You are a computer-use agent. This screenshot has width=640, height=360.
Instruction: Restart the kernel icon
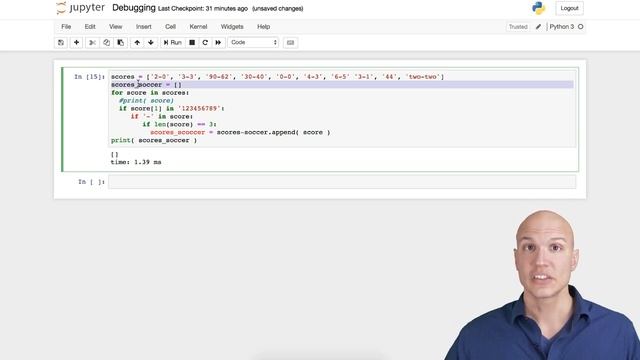coord(205,42)
